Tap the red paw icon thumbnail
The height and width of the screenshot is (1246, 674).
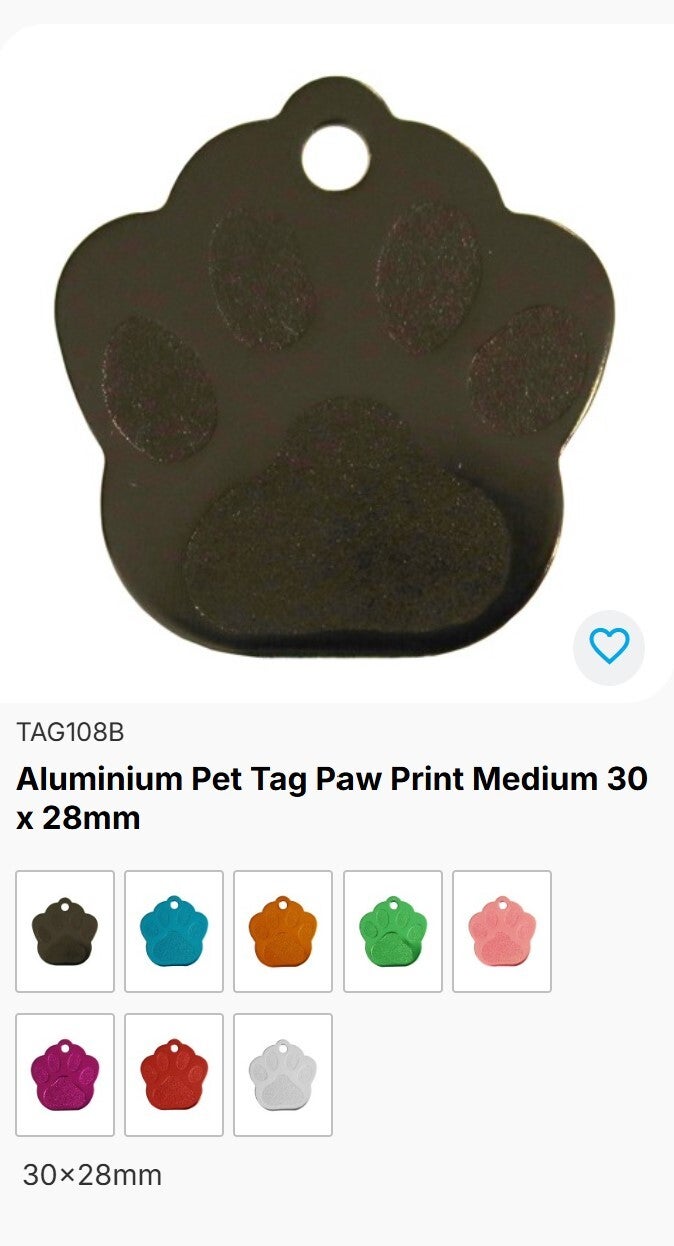[174, 1075]
